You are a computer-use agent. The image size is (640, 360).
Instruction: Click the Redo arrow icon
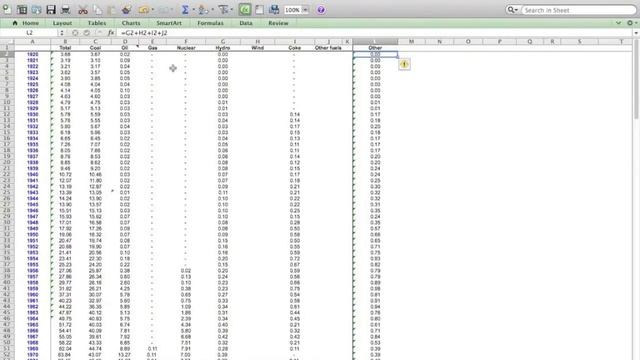click(162, 9)
